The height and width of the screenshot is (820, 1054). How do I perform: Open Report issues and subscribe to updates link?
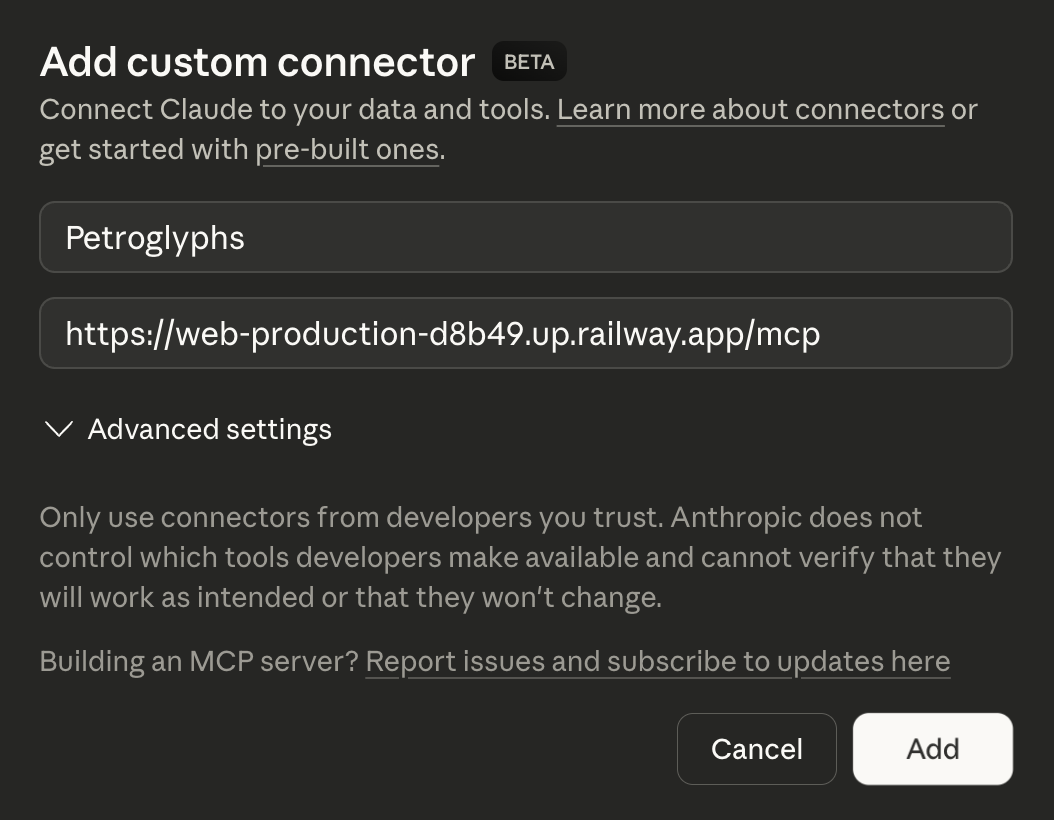657,661
